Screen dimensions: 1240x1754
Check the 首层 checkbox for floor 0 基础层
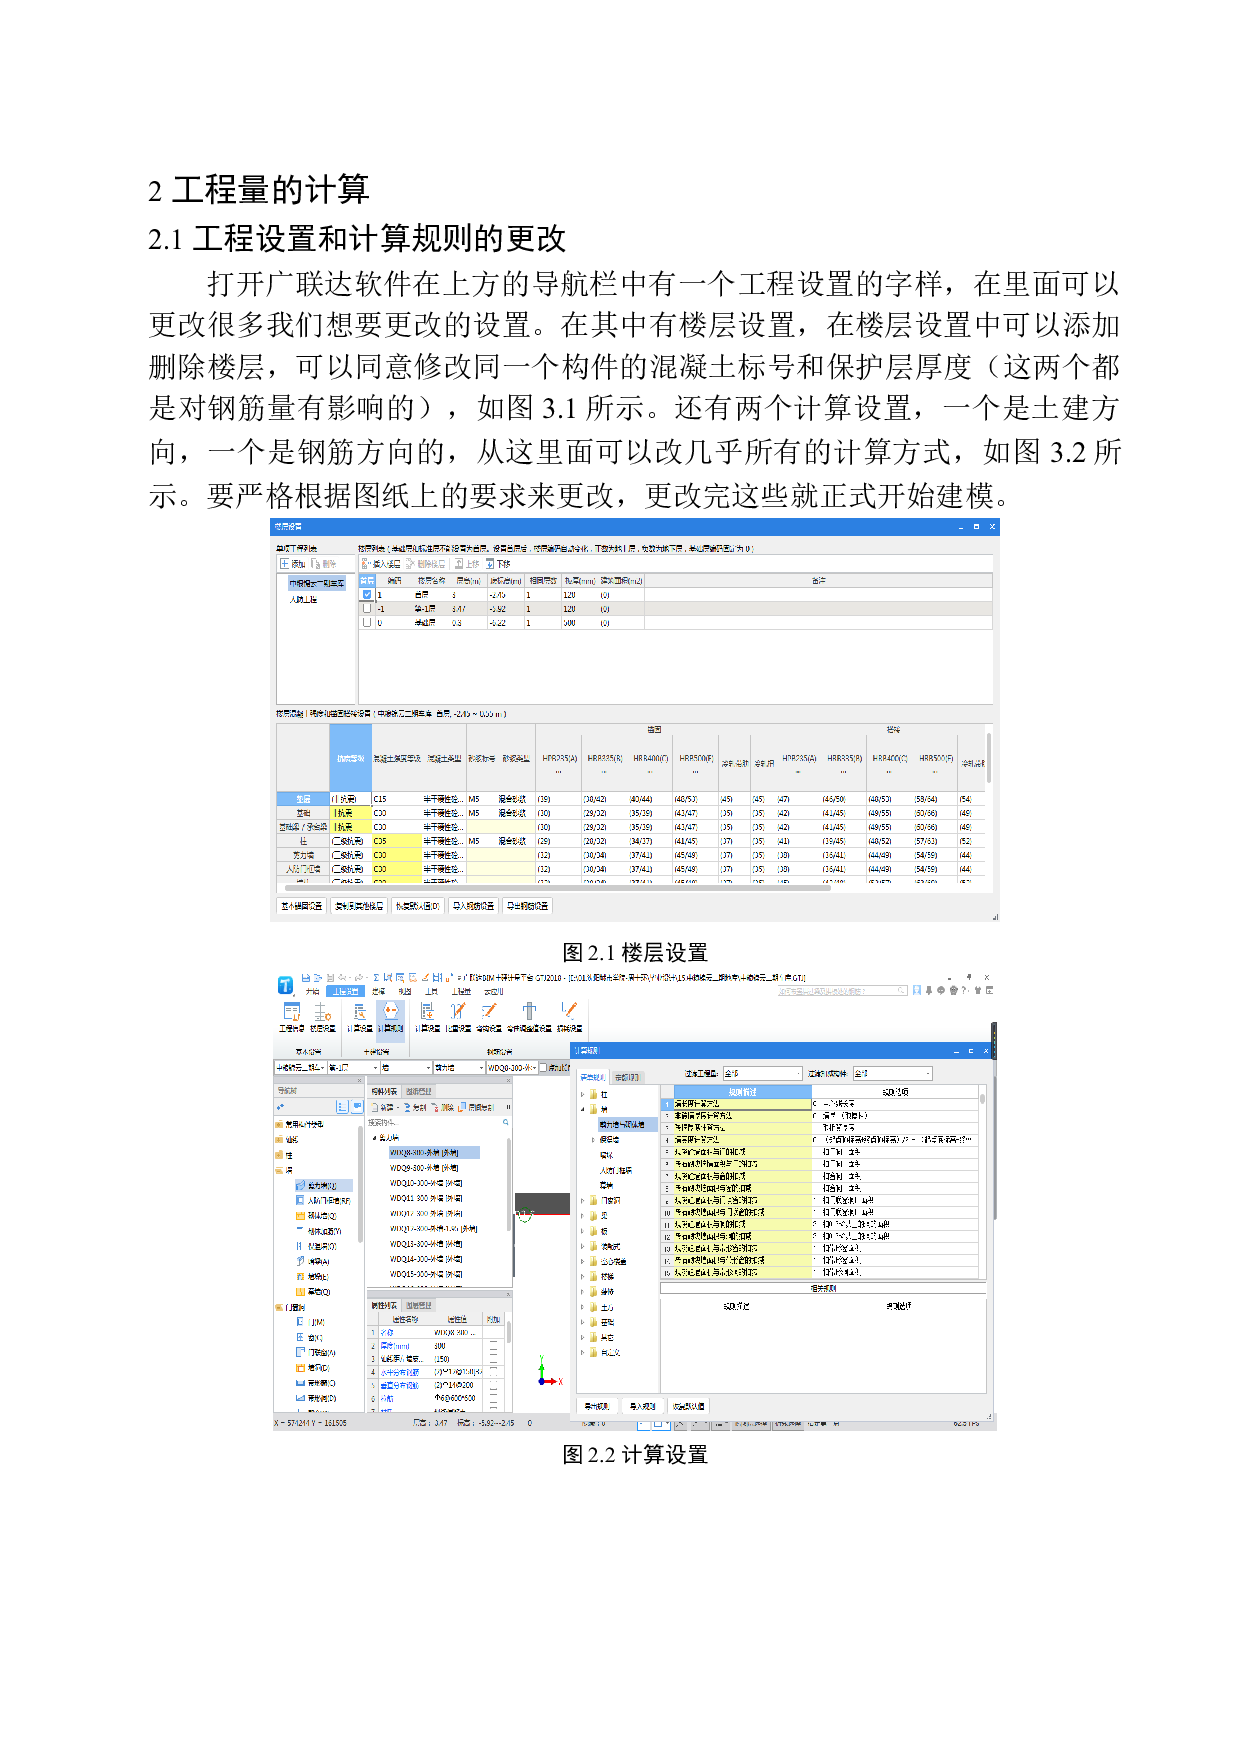(367, 622)
